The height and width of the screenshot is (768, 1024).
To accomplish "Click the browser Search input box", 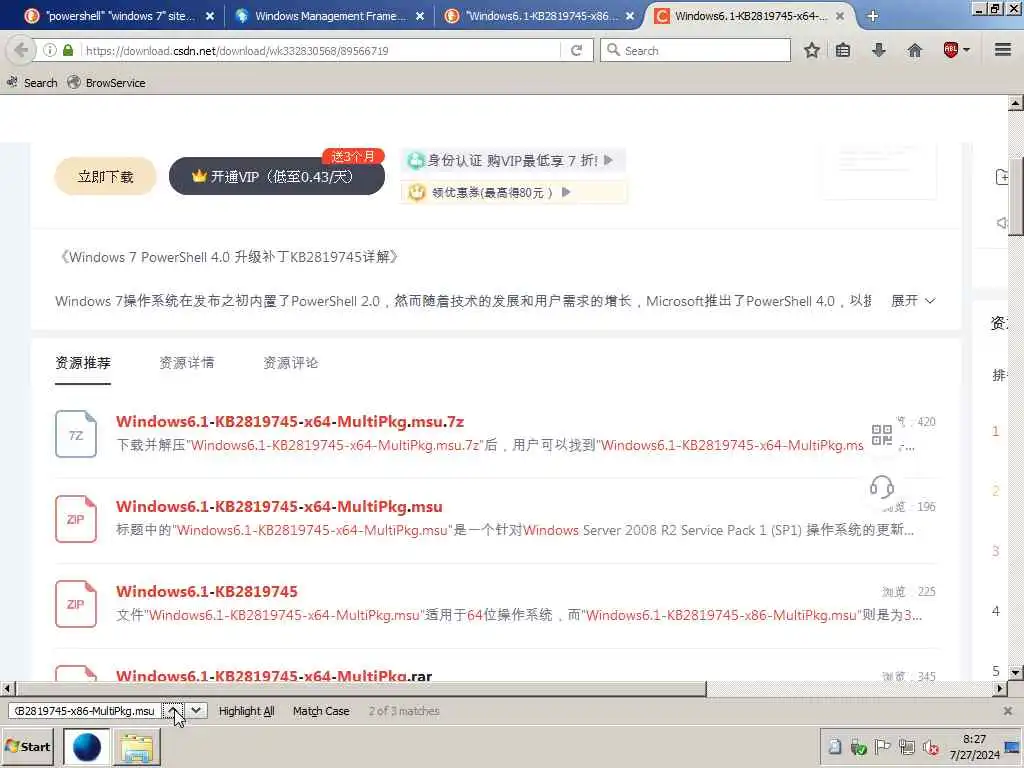I will [x=695, y=50].
